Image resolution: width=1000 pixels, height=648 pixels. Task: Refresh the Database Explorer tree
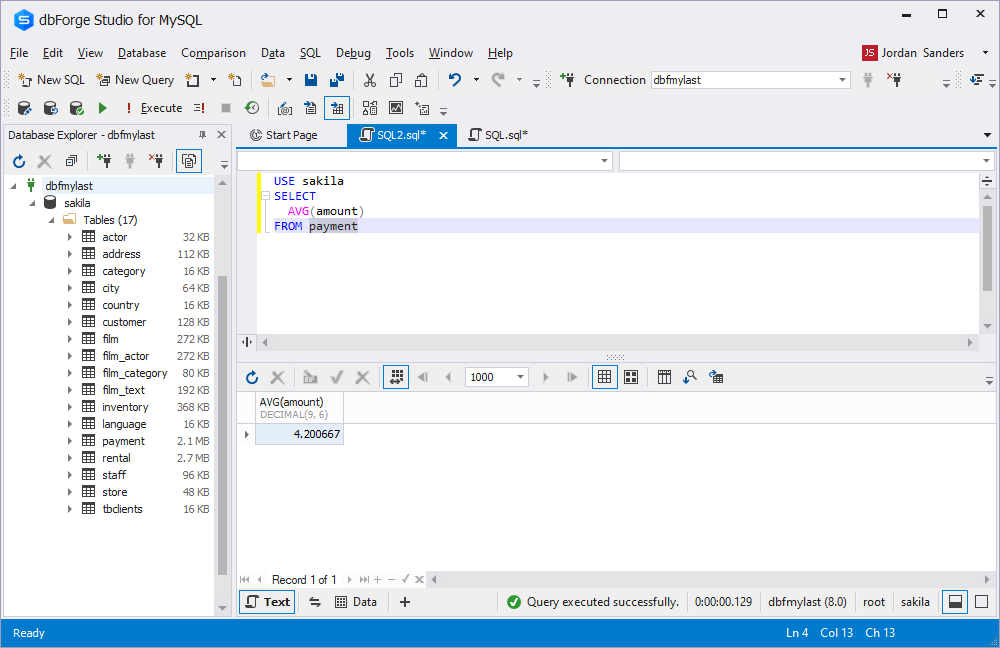19,161
